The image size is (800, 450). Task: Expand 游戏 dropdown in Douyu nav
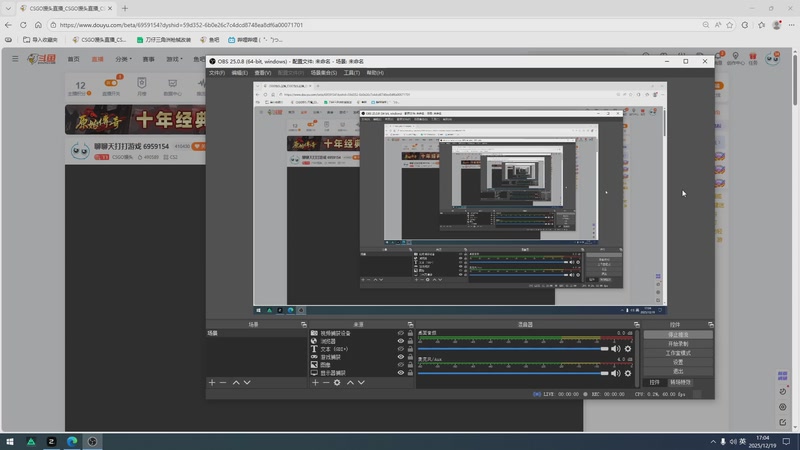tap(174, 59)
